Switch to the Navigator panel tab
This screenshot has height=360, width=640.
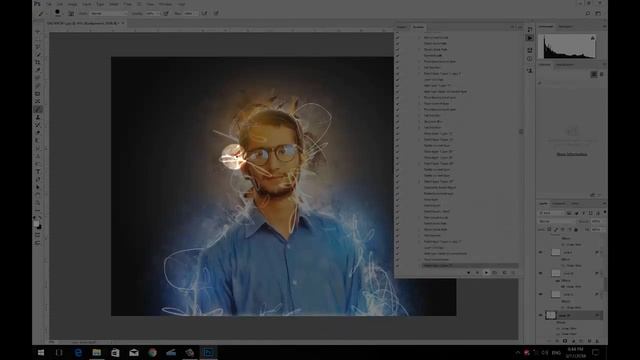[565, 27]
